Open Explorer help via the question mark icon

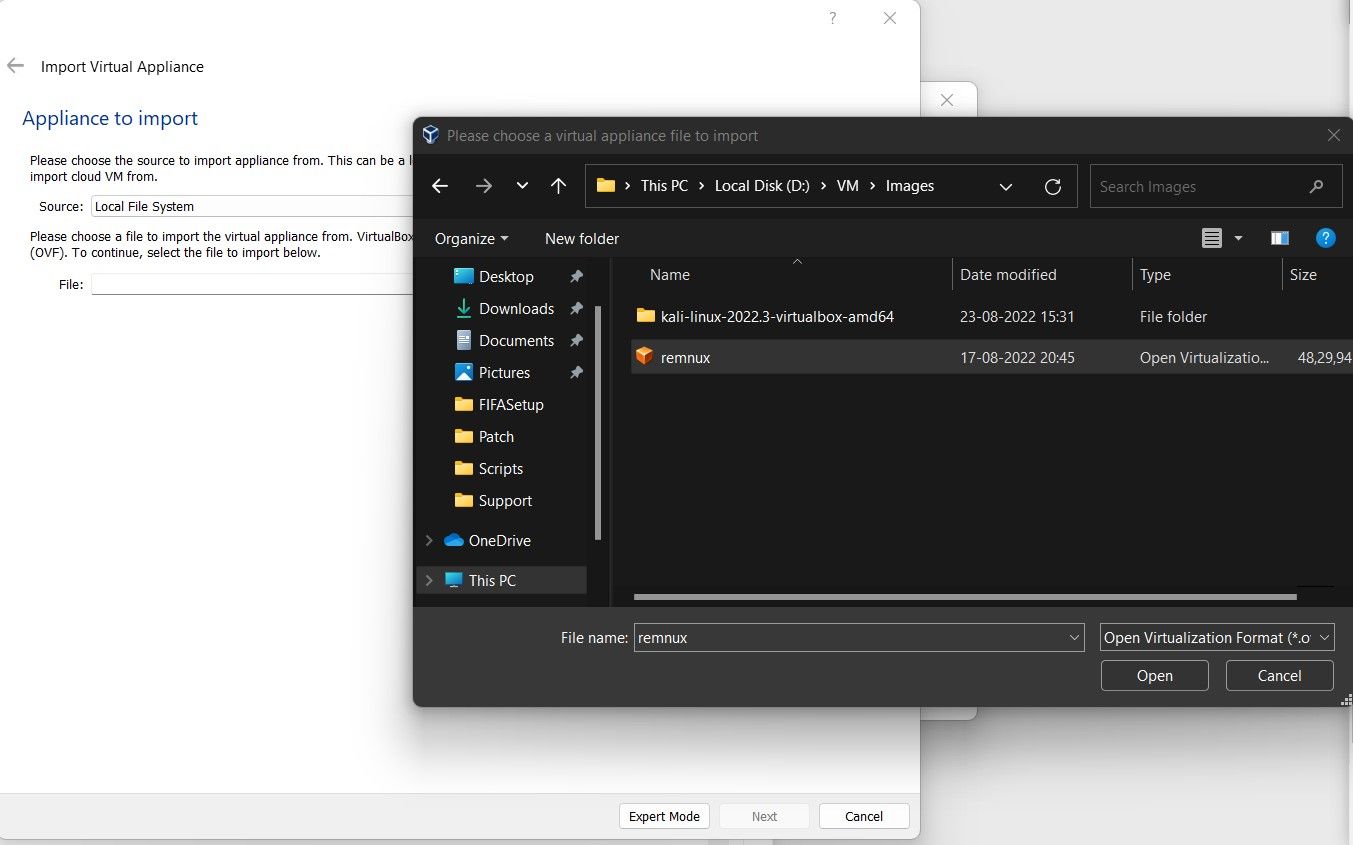tap(1325, 238)
